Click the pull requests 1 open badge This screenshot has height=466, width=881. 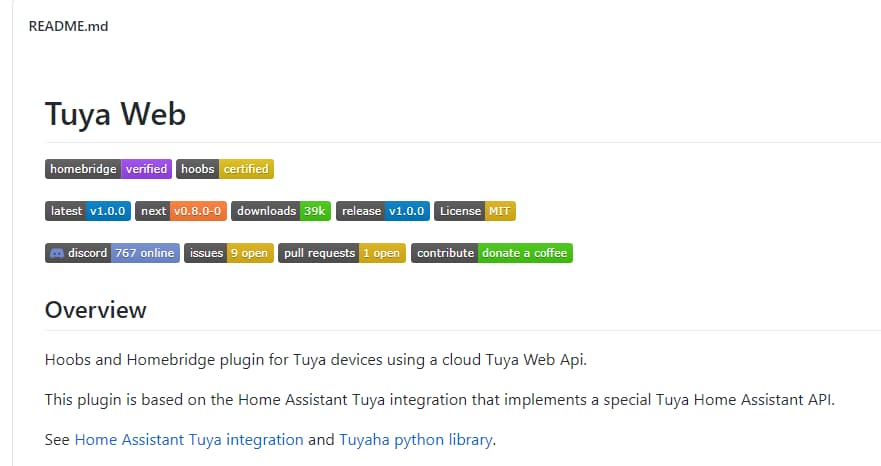342,253
